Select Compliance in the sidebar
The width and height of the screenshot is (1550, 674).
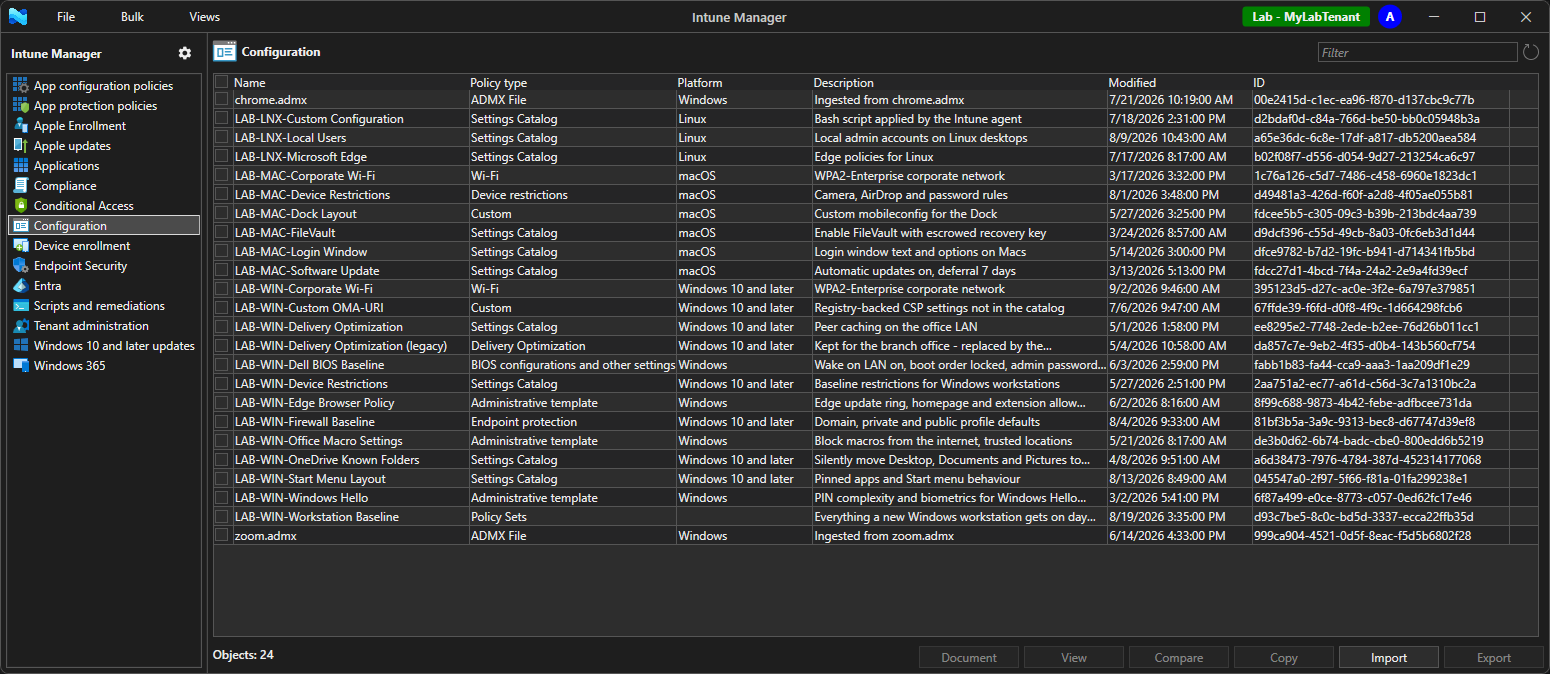pyautogui.click(x=104, y=186)
